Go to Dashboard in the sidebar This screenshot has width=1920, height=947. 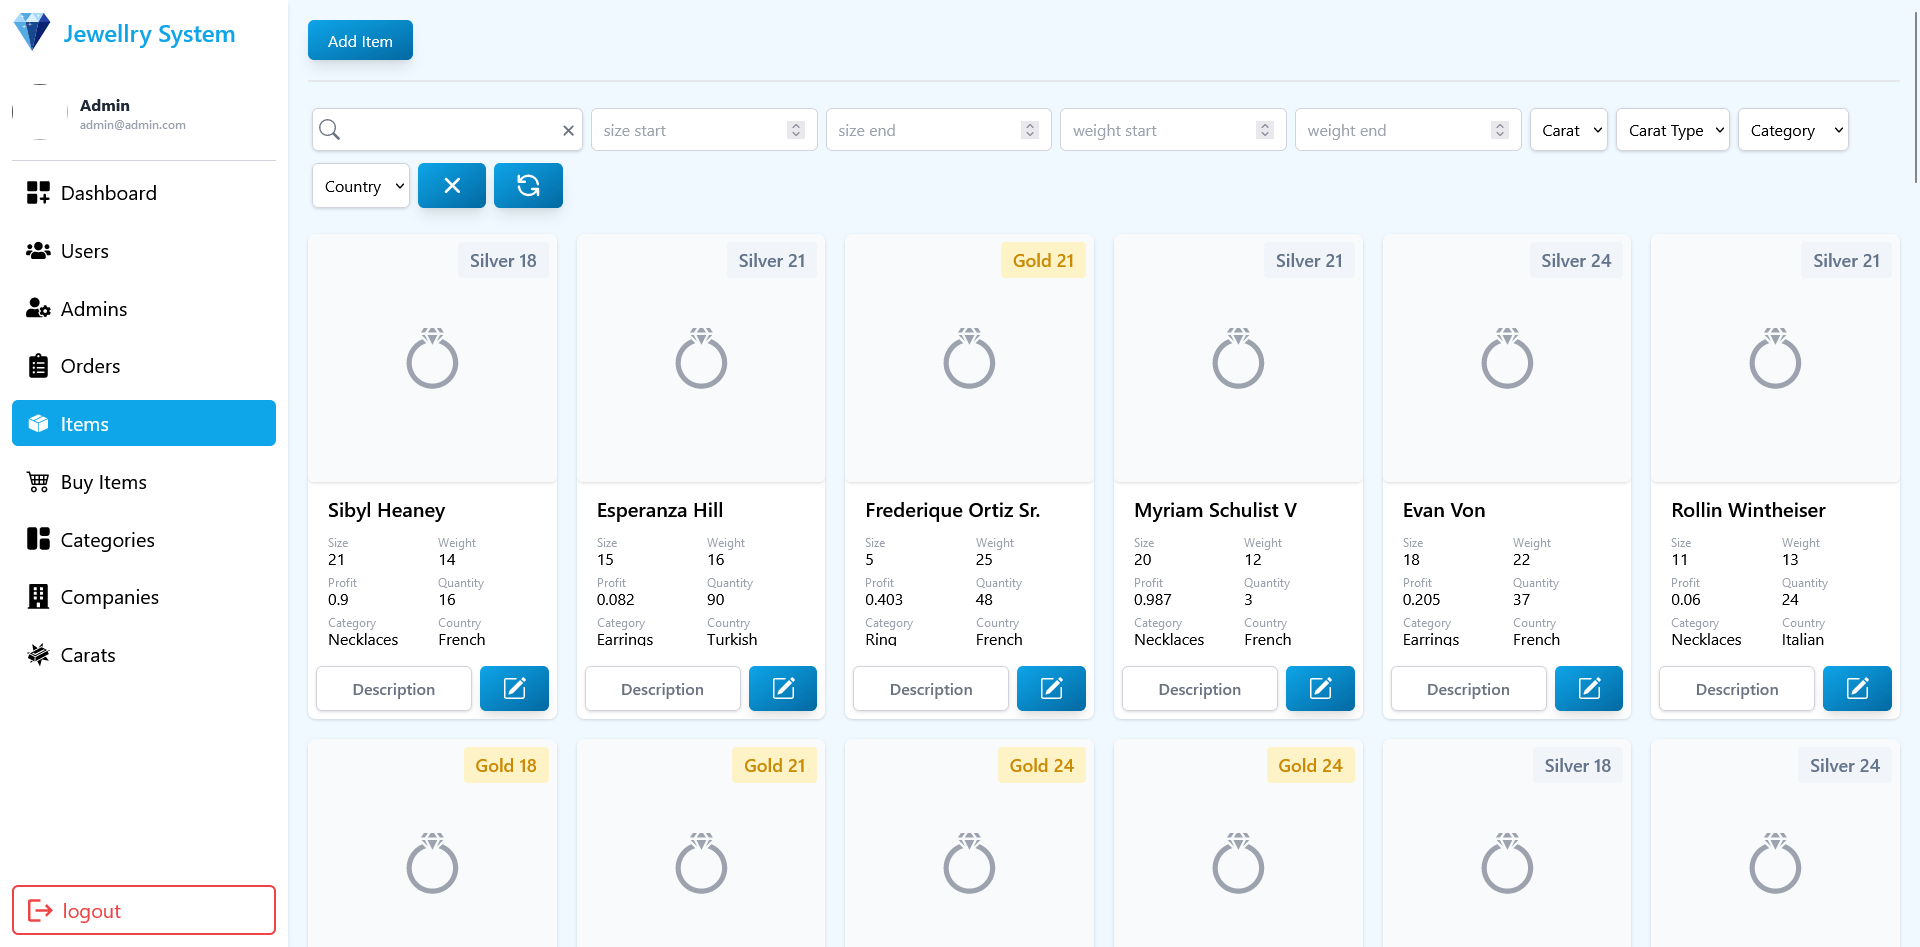[108, 193]
